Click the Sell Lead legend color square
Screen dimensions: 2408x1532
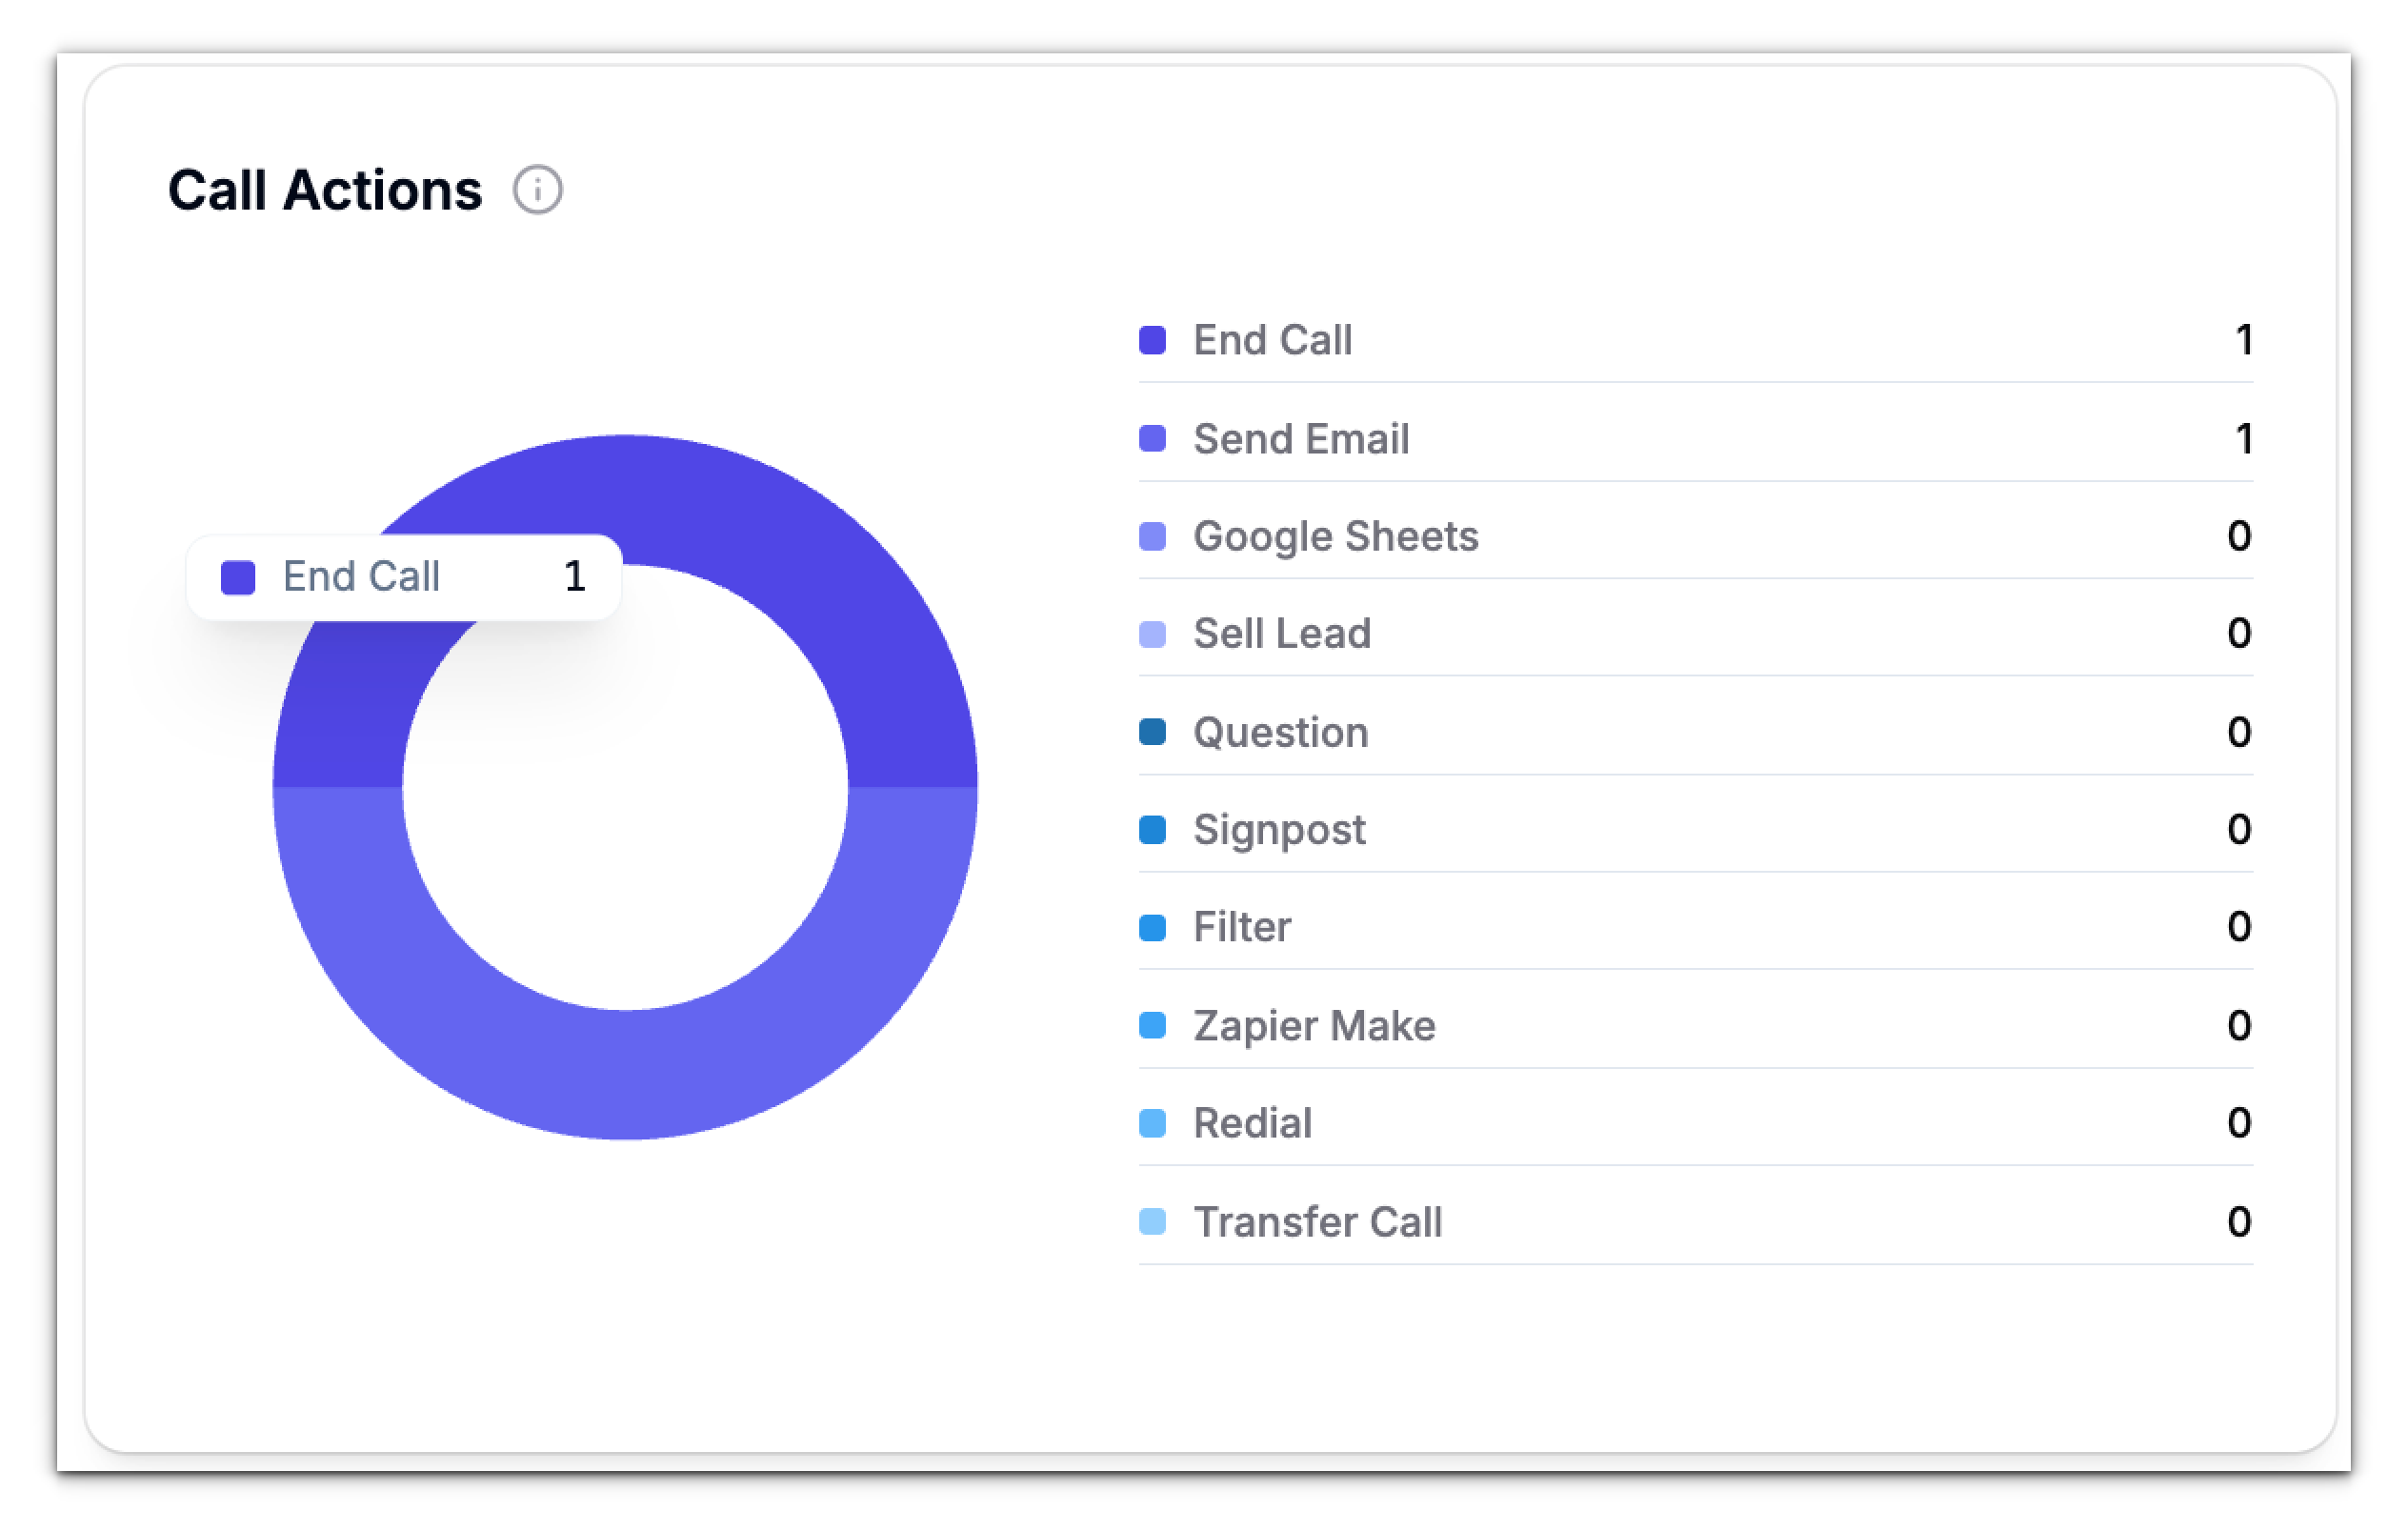[x=1152, y=634]
